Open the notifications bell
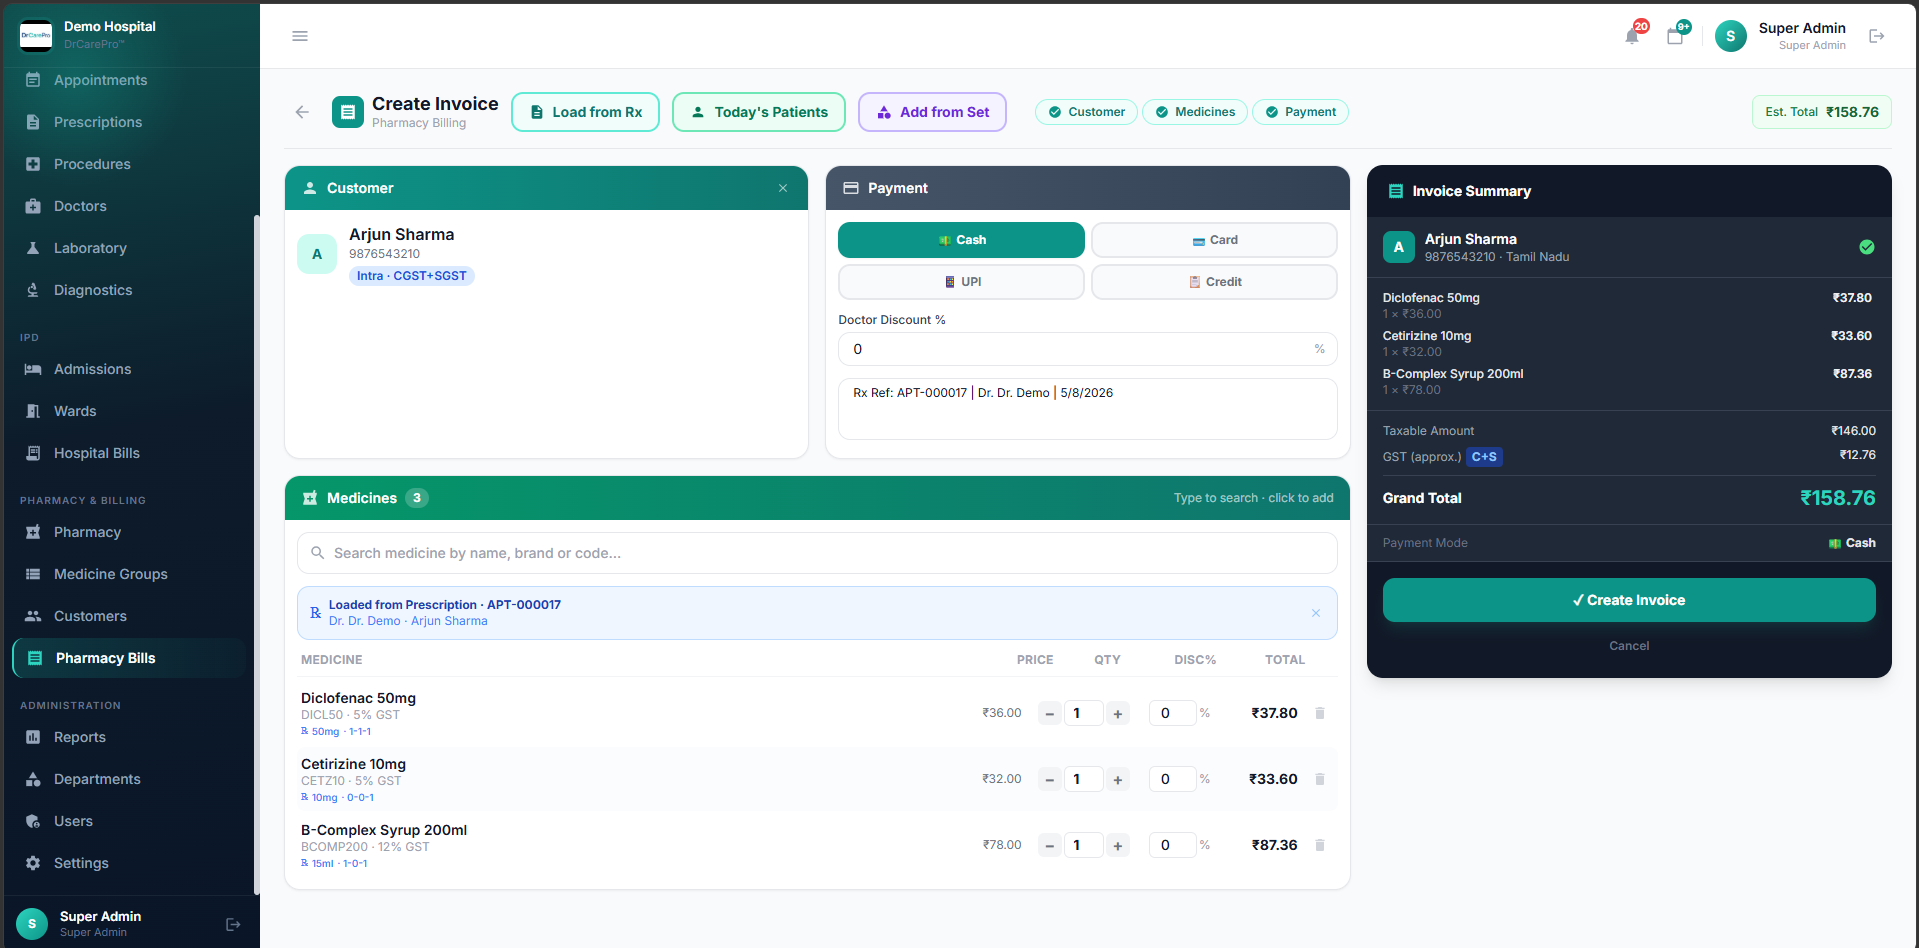Screen dimensions: 1919x948 [1632, 36]
